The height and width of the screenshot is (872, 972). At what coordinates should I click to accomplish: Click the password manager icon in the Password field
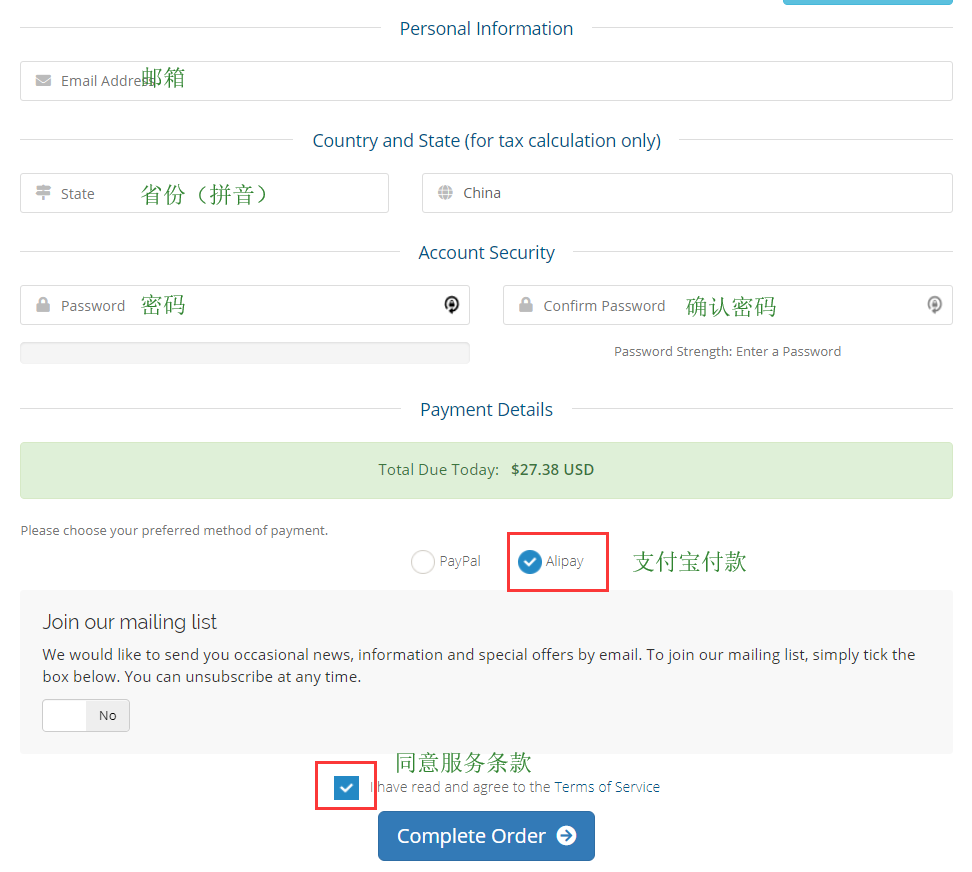(x=452, y=305)
